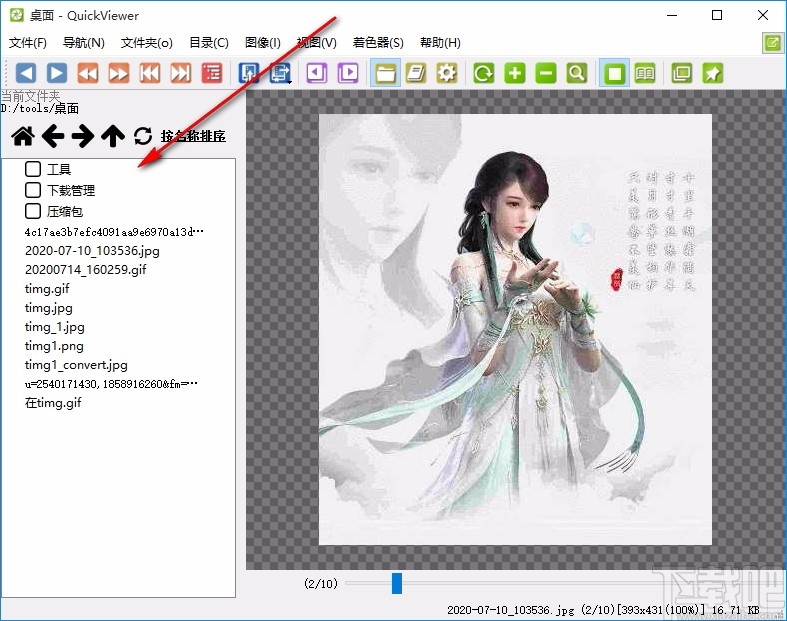Image resolution: width=787 pixels, height=621 pixels.
Task: Jump to first image icon
Action: click(x=150, y=73)
